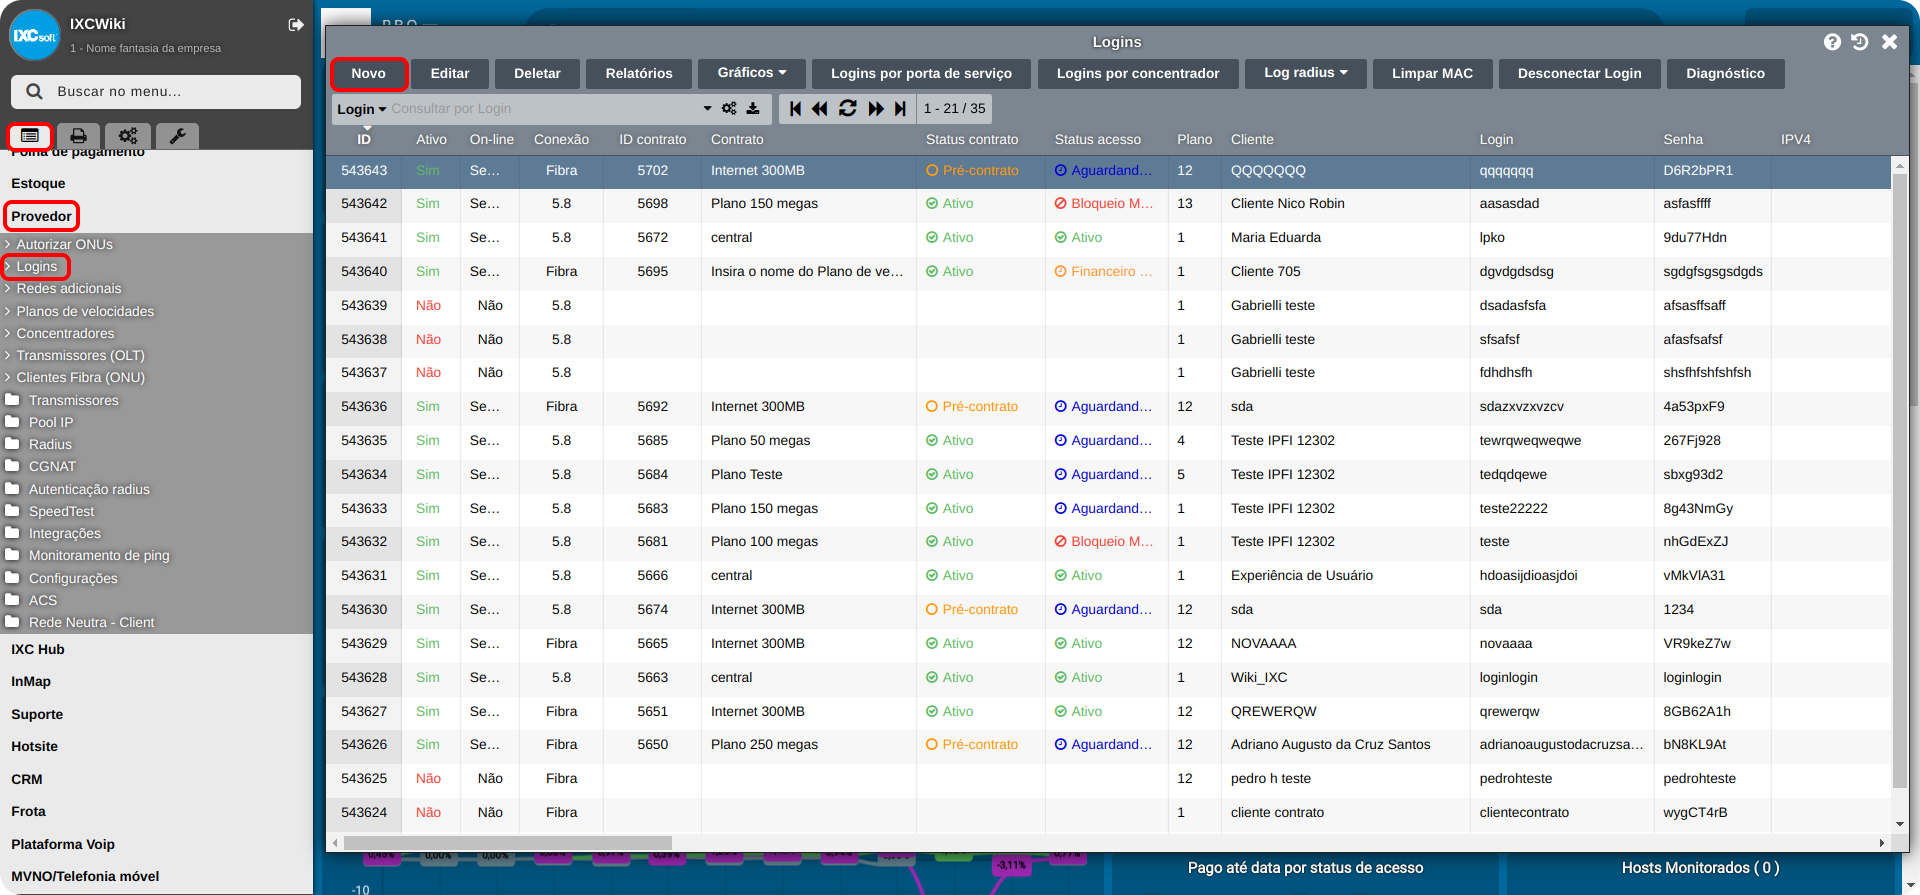Viewport: 1920px width, 895px height.
Task: Focus the Buscar no menu search field
Action: click(x=156, y=92)
